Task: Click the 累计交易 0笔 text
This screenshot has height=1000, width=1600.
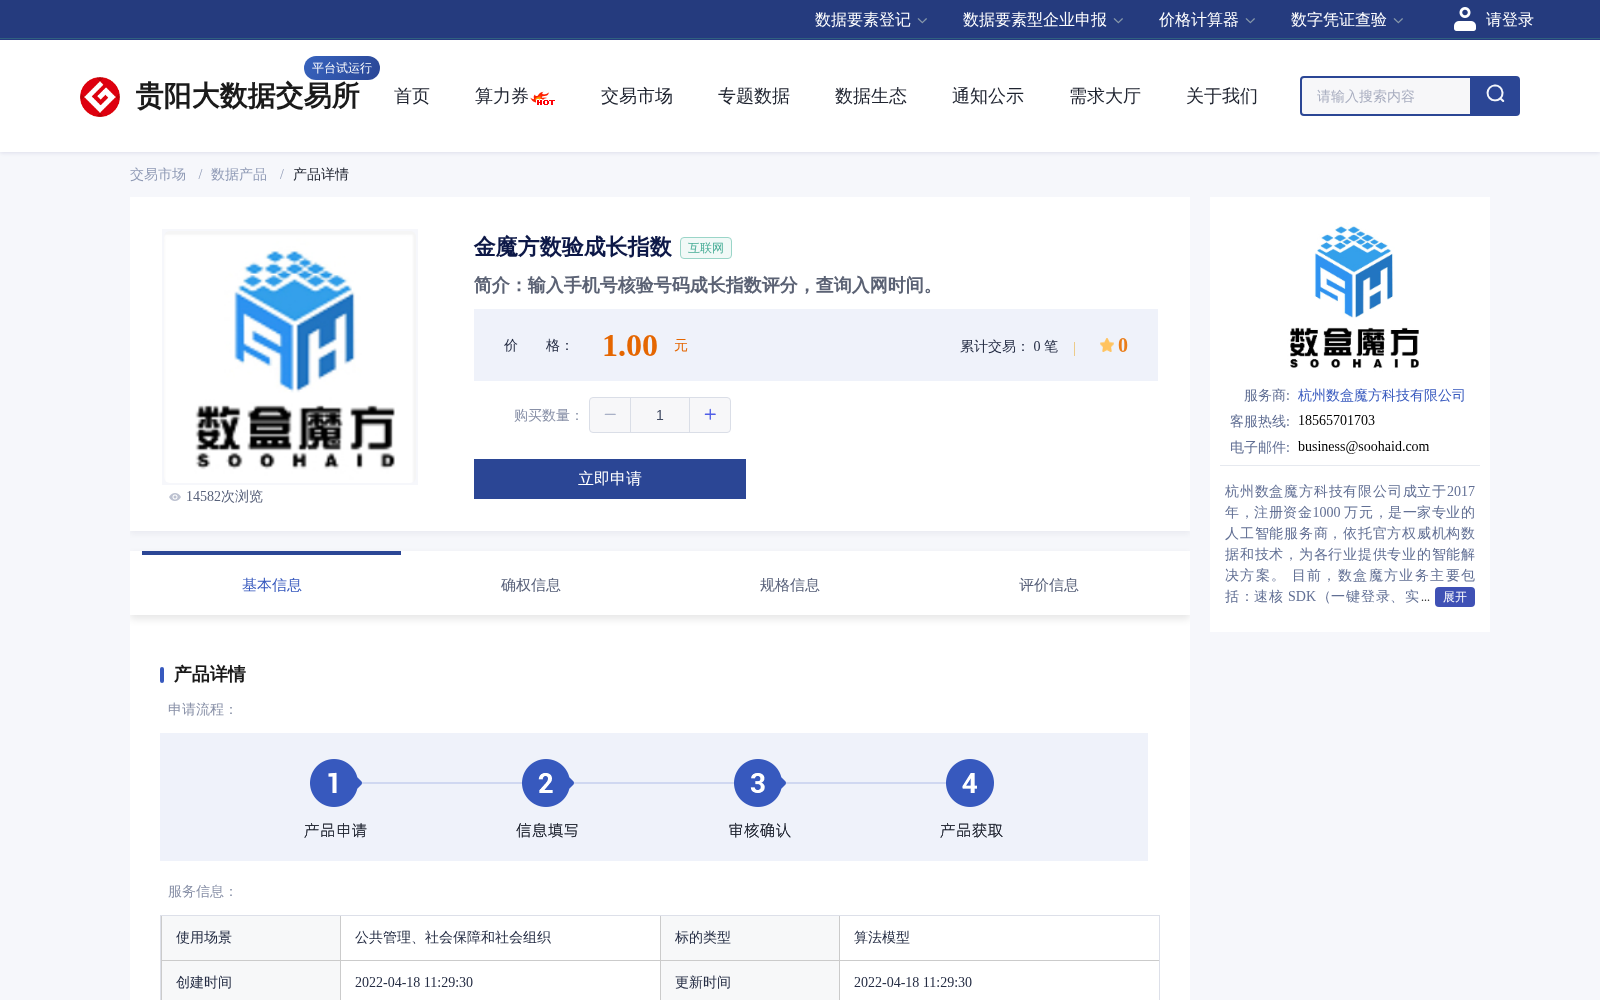Action: point(1009,346)
